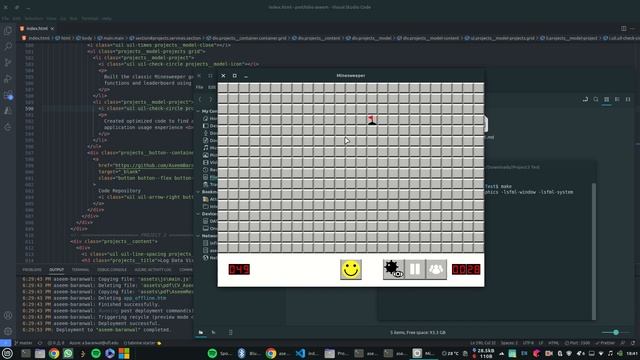Click Prettier in VS Code status bar
Screen dimensions: 640x360
click(x=605, y=343)
